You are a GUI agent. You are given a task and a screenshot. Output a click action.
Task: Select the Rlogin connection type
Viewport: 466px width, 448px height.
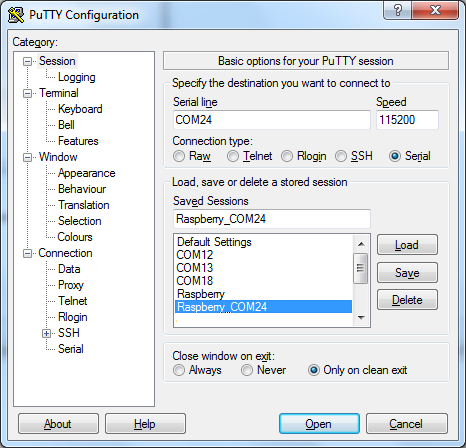(287, 156)
